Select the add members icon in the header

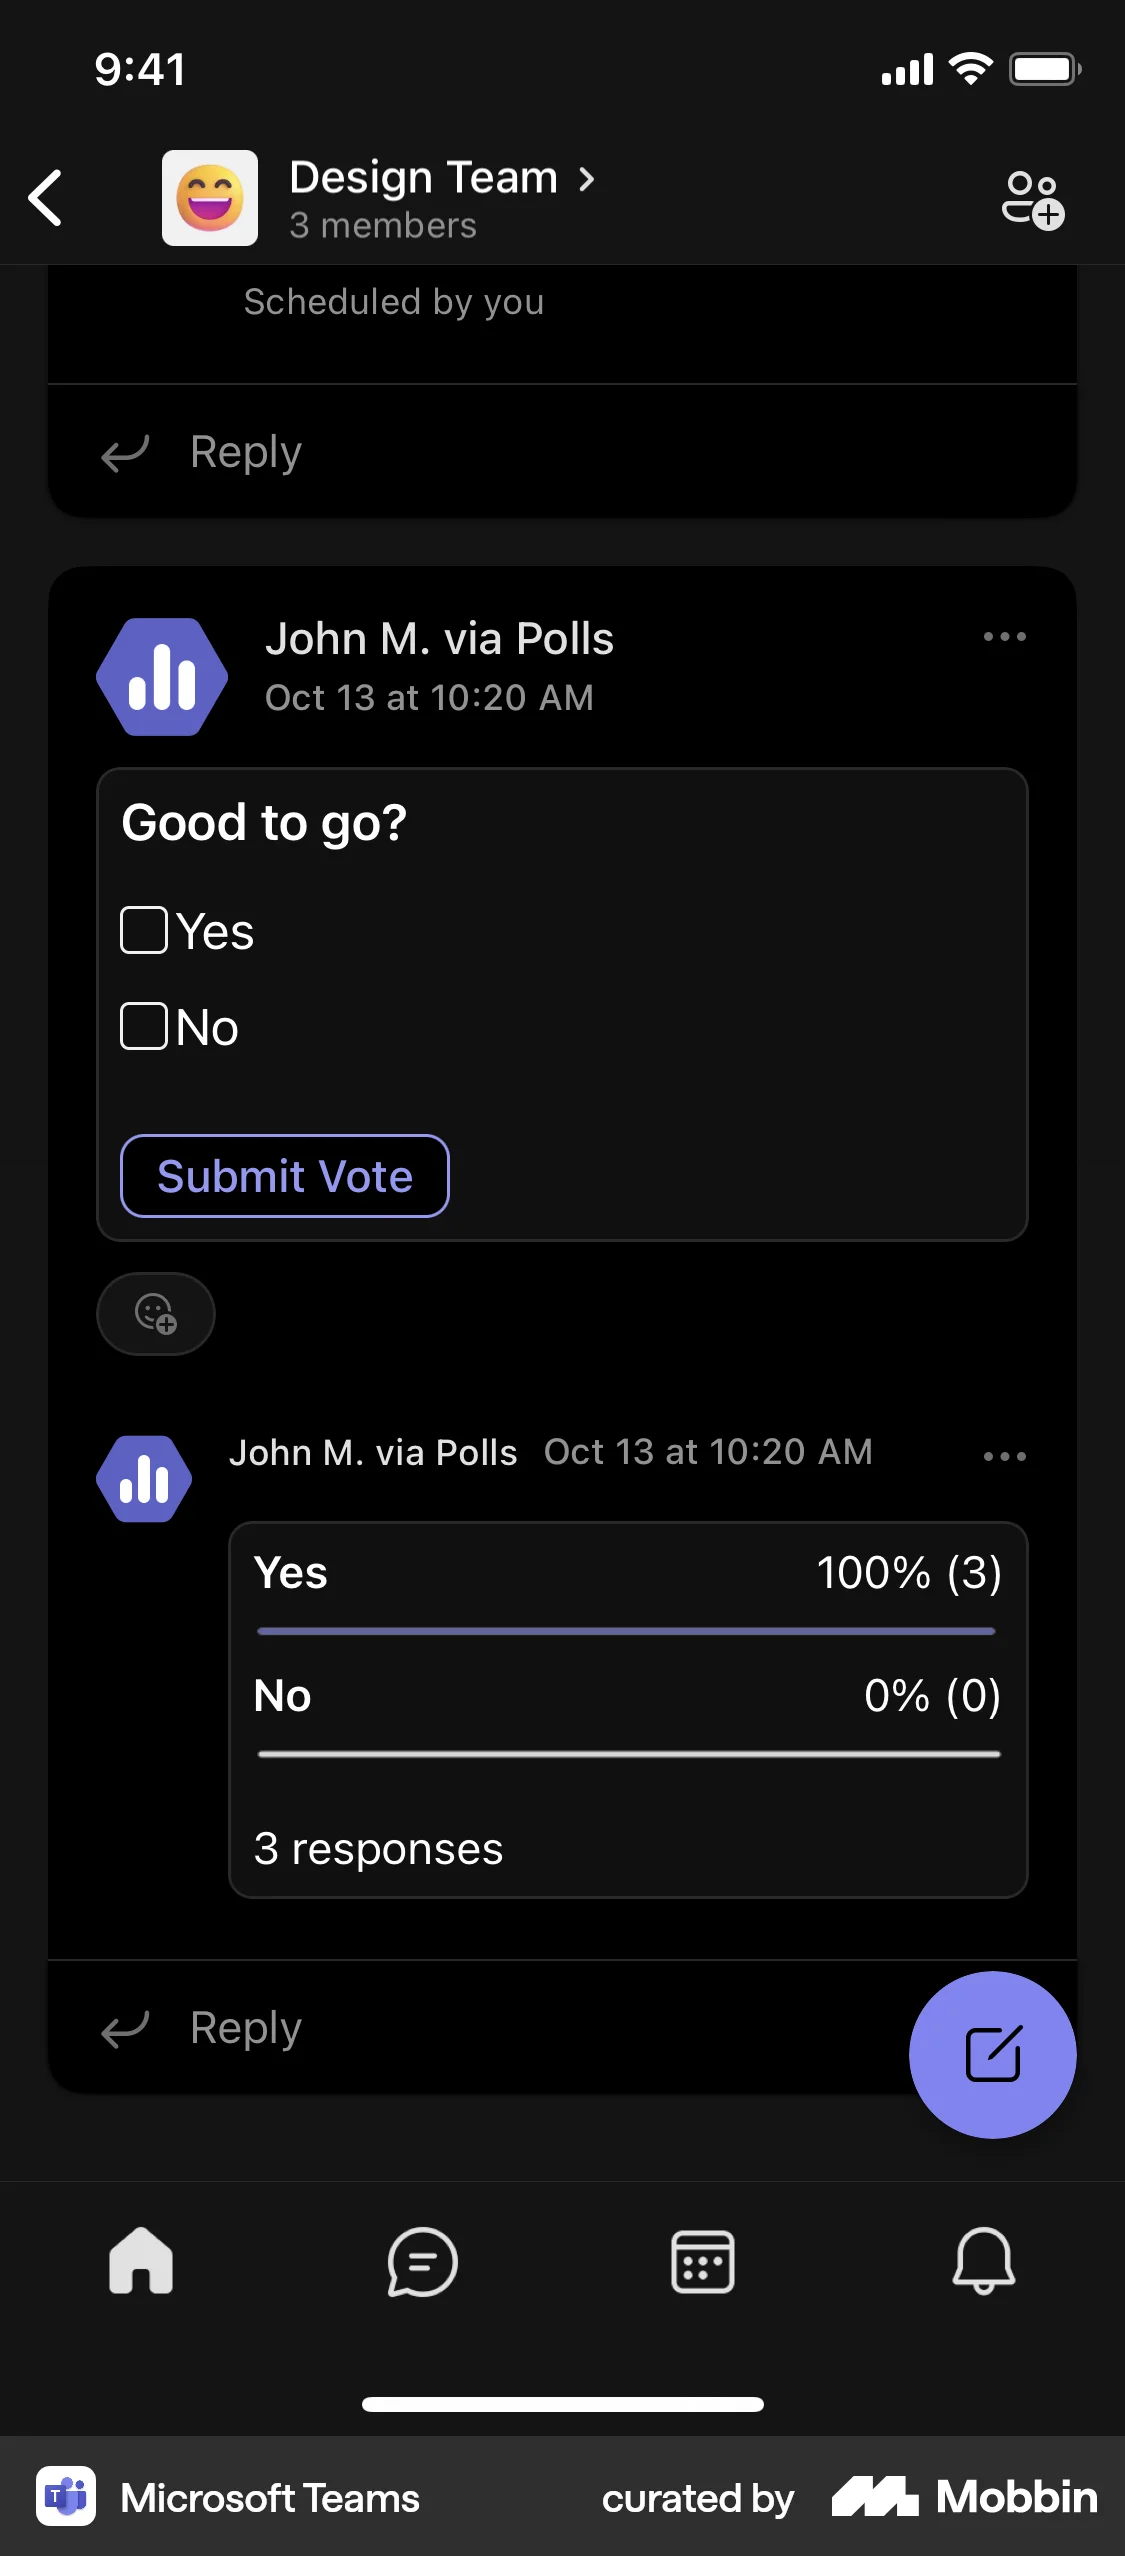[x=1030, y=197]
